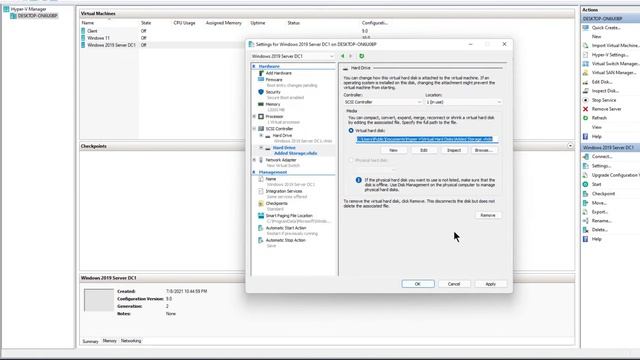Click the Quick Create icon in Actions pane
Image resolution: width=640 pixels, height=360 pixels.
click(x=586, y=28)
